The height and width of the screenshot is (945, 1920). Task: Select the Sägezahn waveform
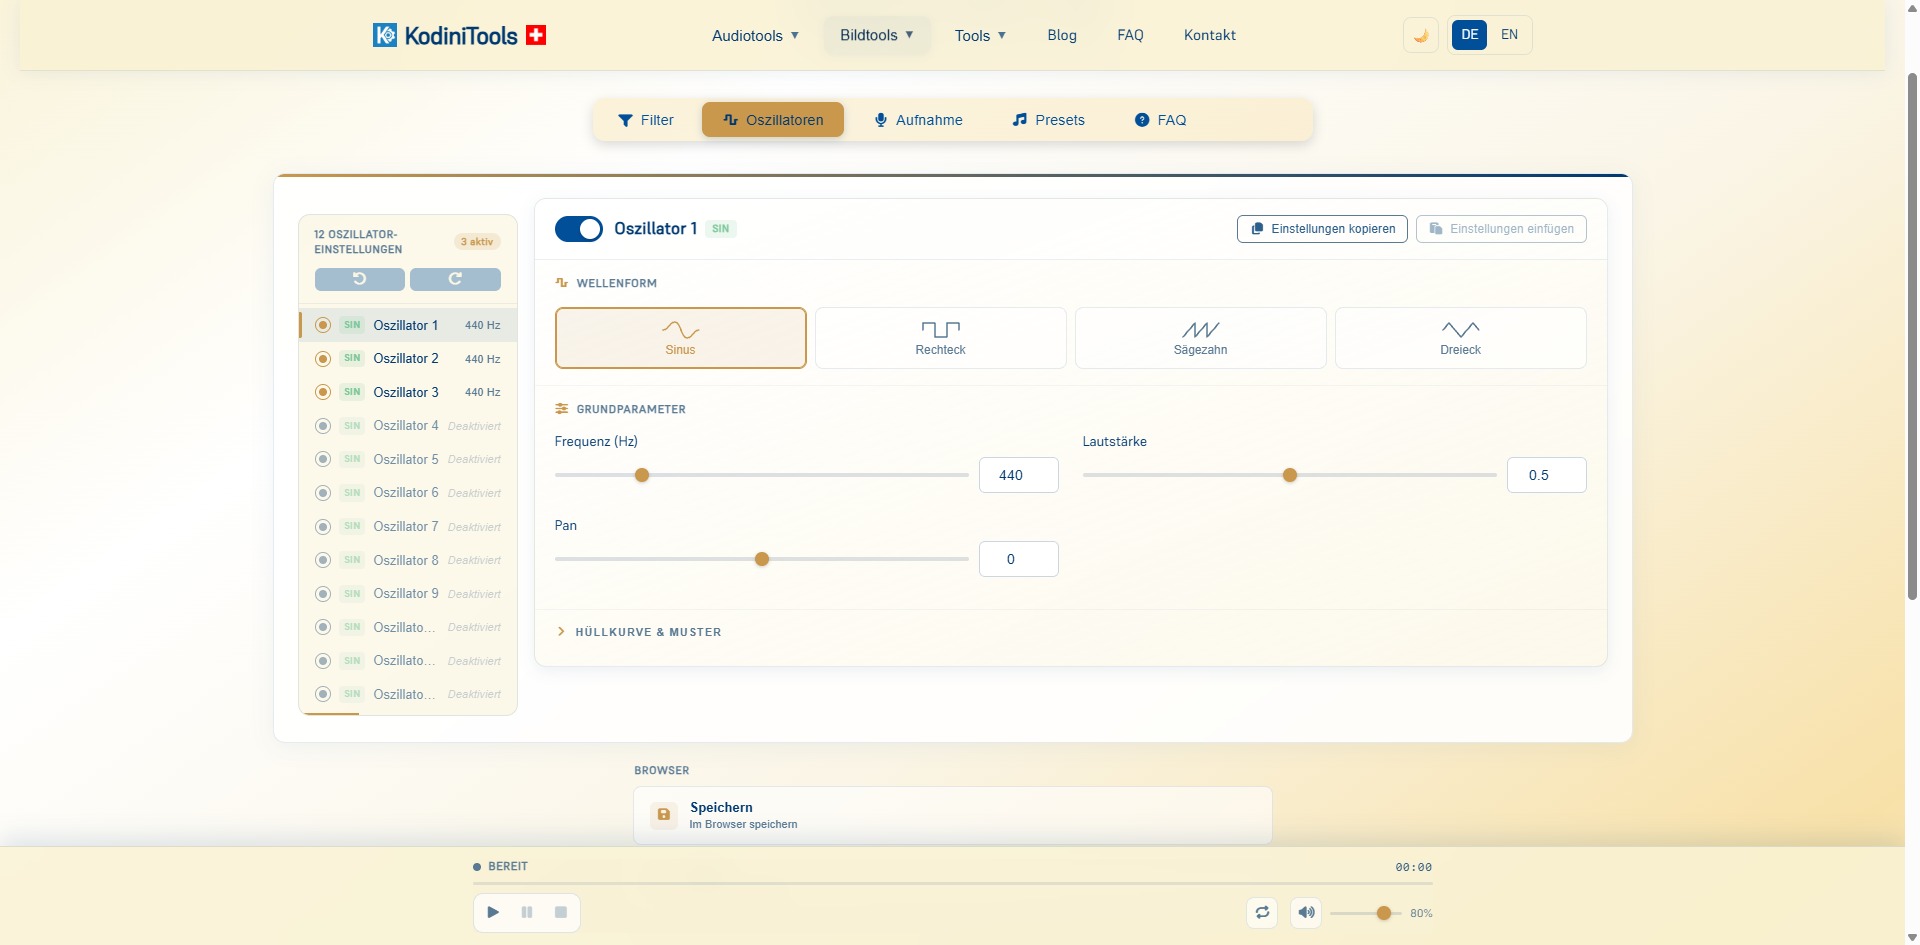(1200, 338)
